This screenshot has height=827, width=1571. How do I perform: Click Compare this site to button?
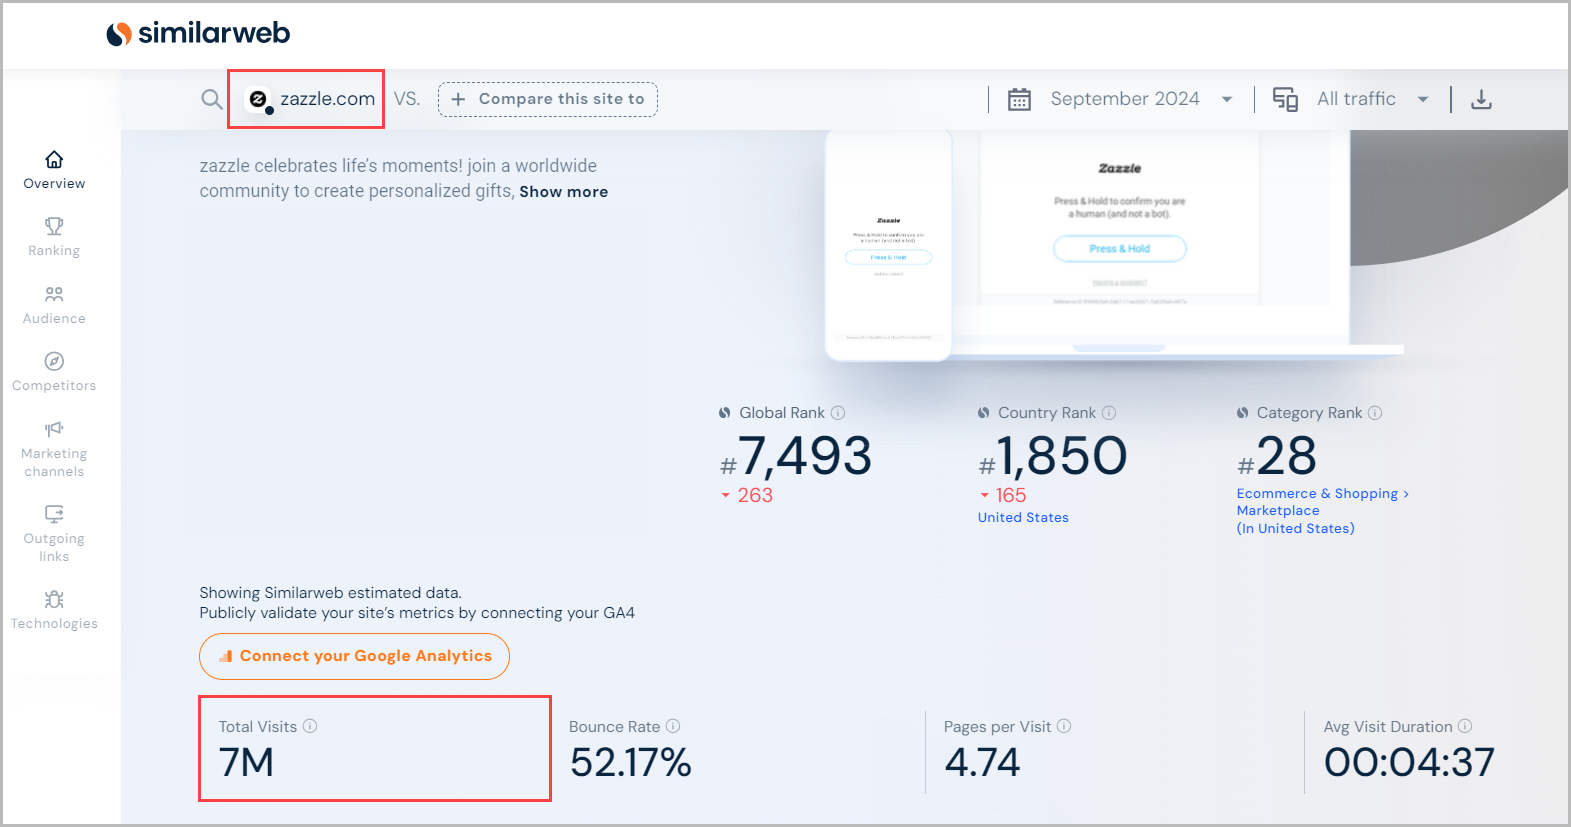pyautogui.click(x=548, y=99)
